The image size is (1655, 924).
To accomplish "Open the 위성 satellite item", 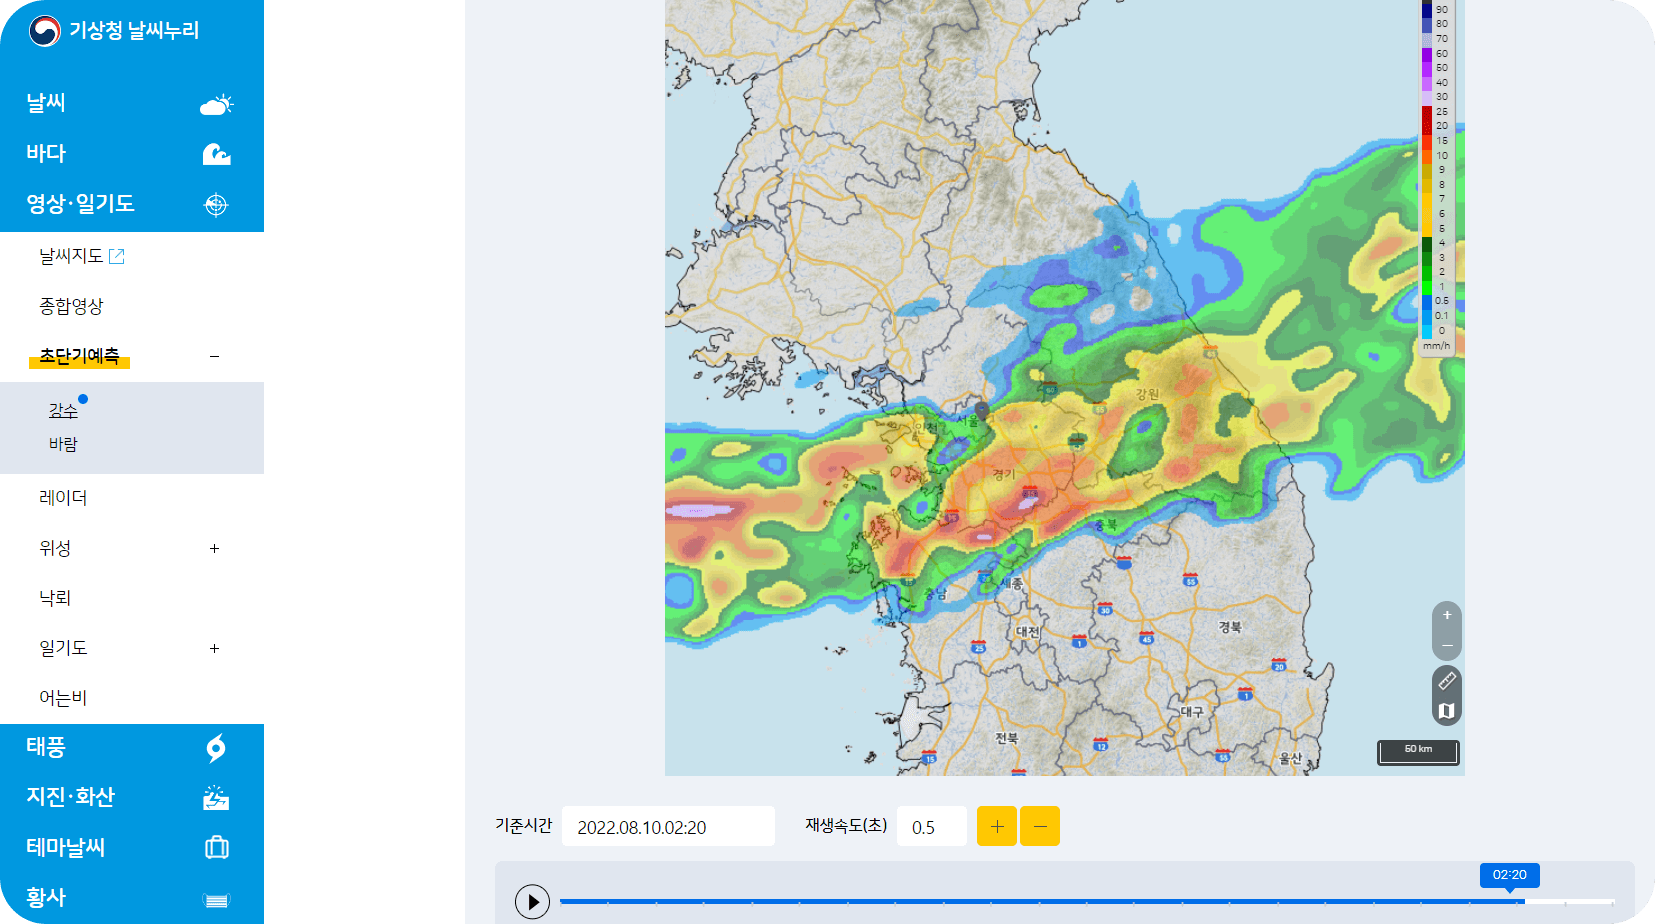I will pyautogui.click(x=55, y=548).
